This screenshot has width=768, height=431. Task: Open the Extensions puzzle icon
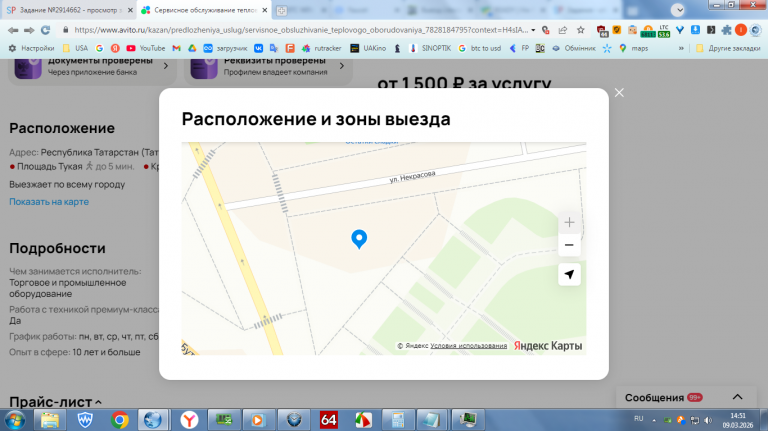click(727, 30)
